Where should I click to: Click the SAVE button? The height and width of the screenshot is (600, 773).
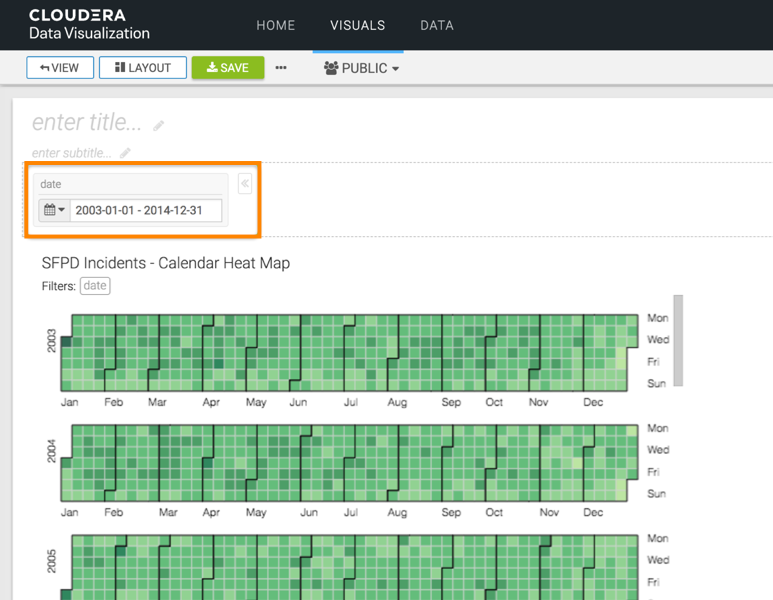[228, 68]
